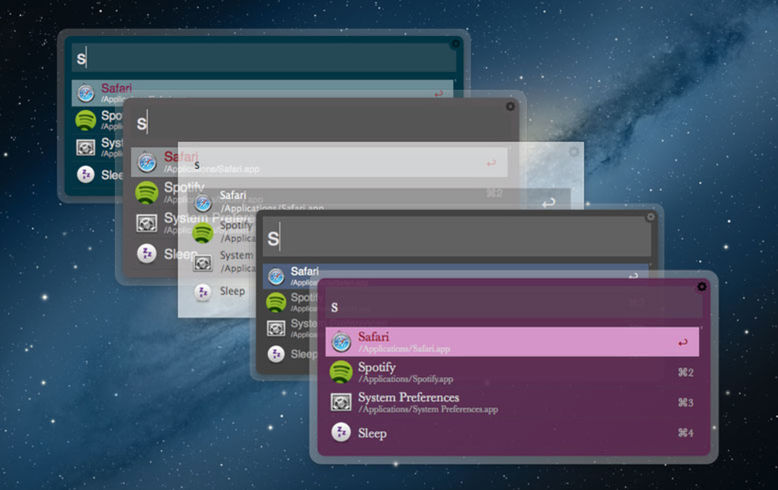Click /Applications/Spotify.app path in purple window
778x490 pixels.
tap(405, 379)
